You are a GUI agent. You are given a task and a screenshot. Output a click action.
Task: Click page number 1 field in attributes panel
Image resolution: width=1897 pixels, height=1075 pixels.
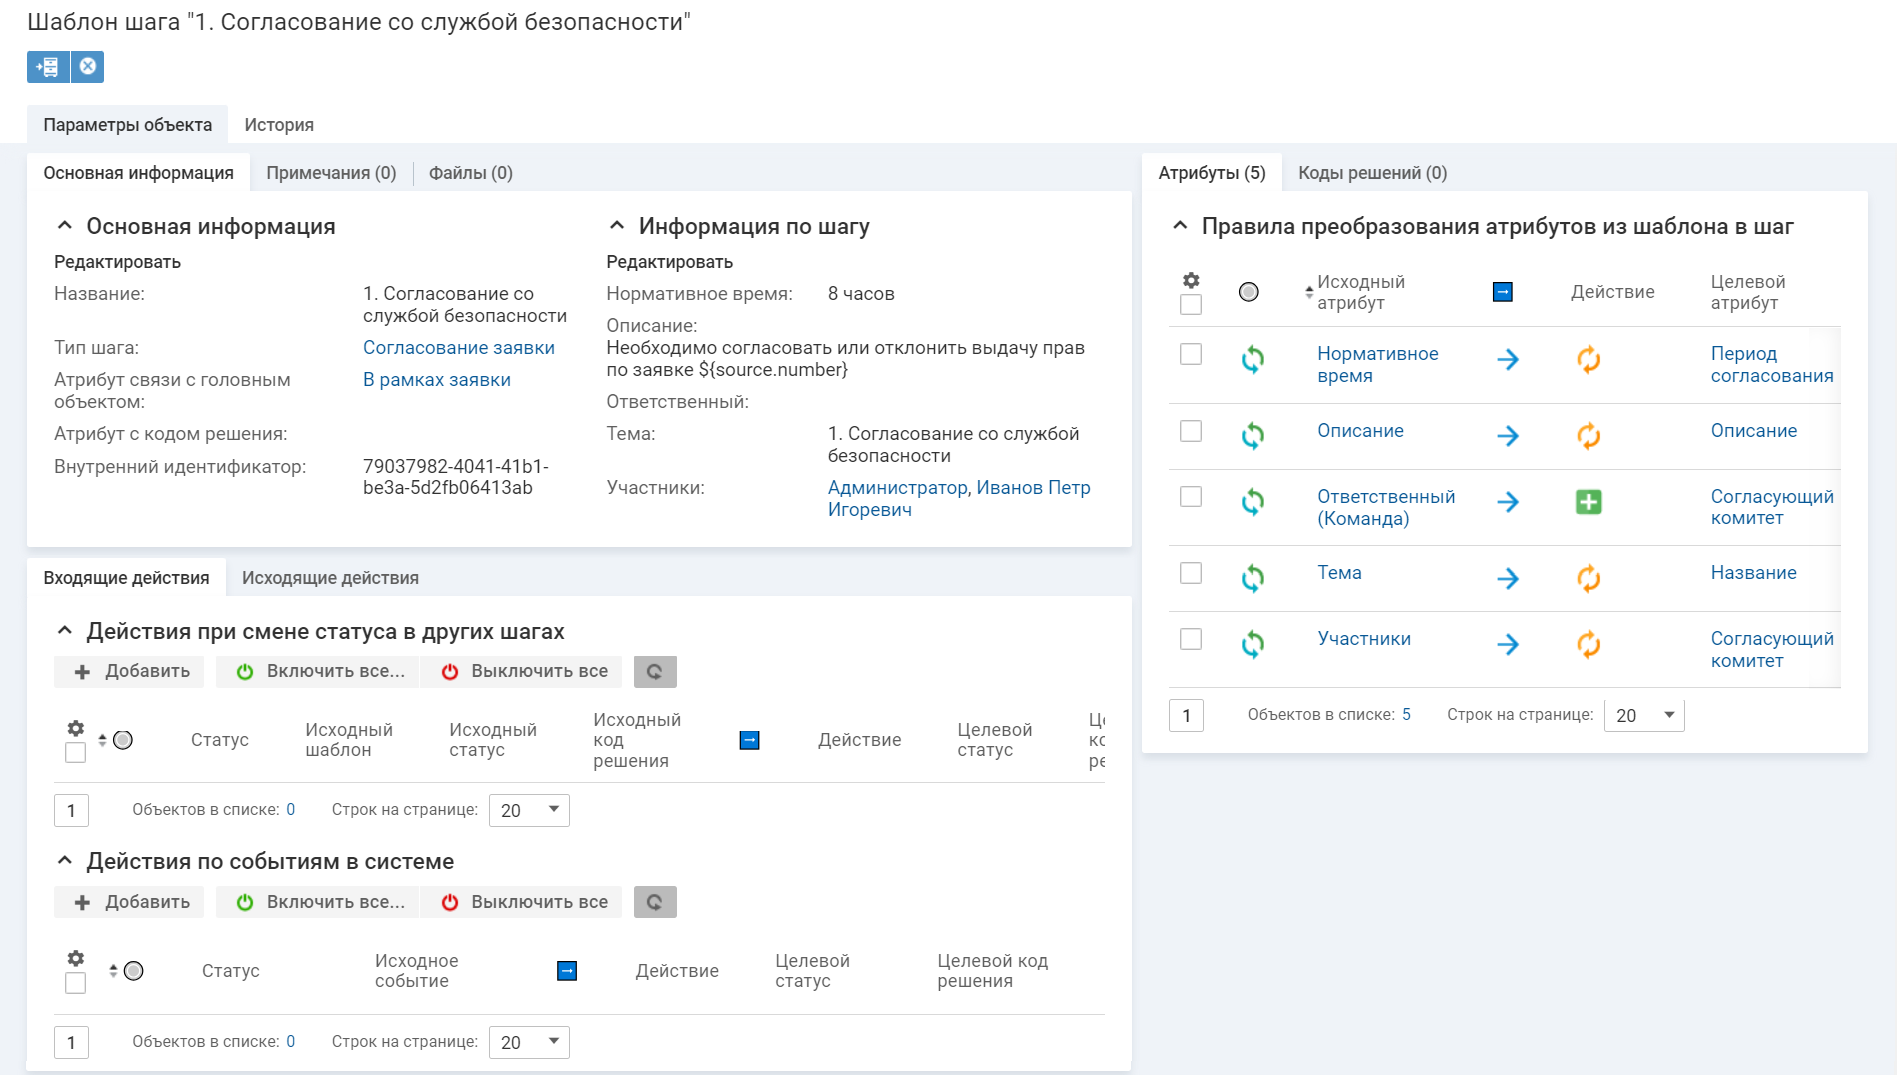click(x=1186, y=715)
